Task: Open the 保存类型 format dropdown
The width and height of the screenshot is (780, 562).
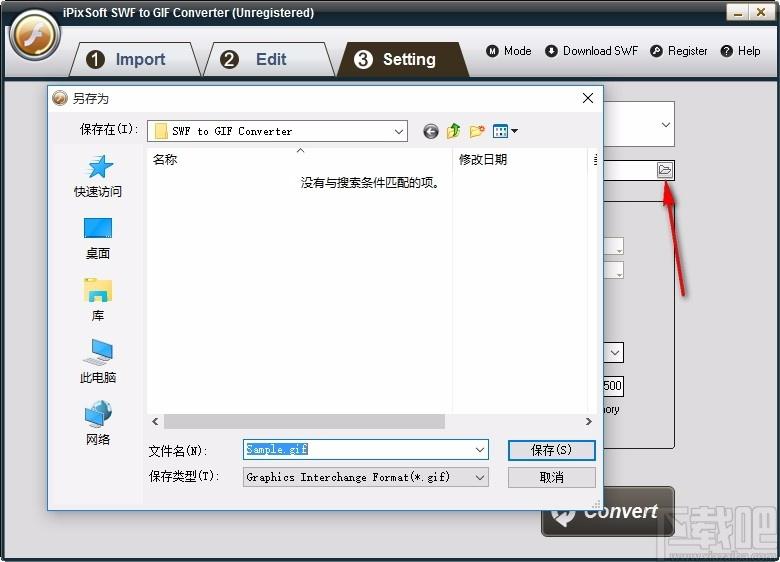Action: coord(480,478)
